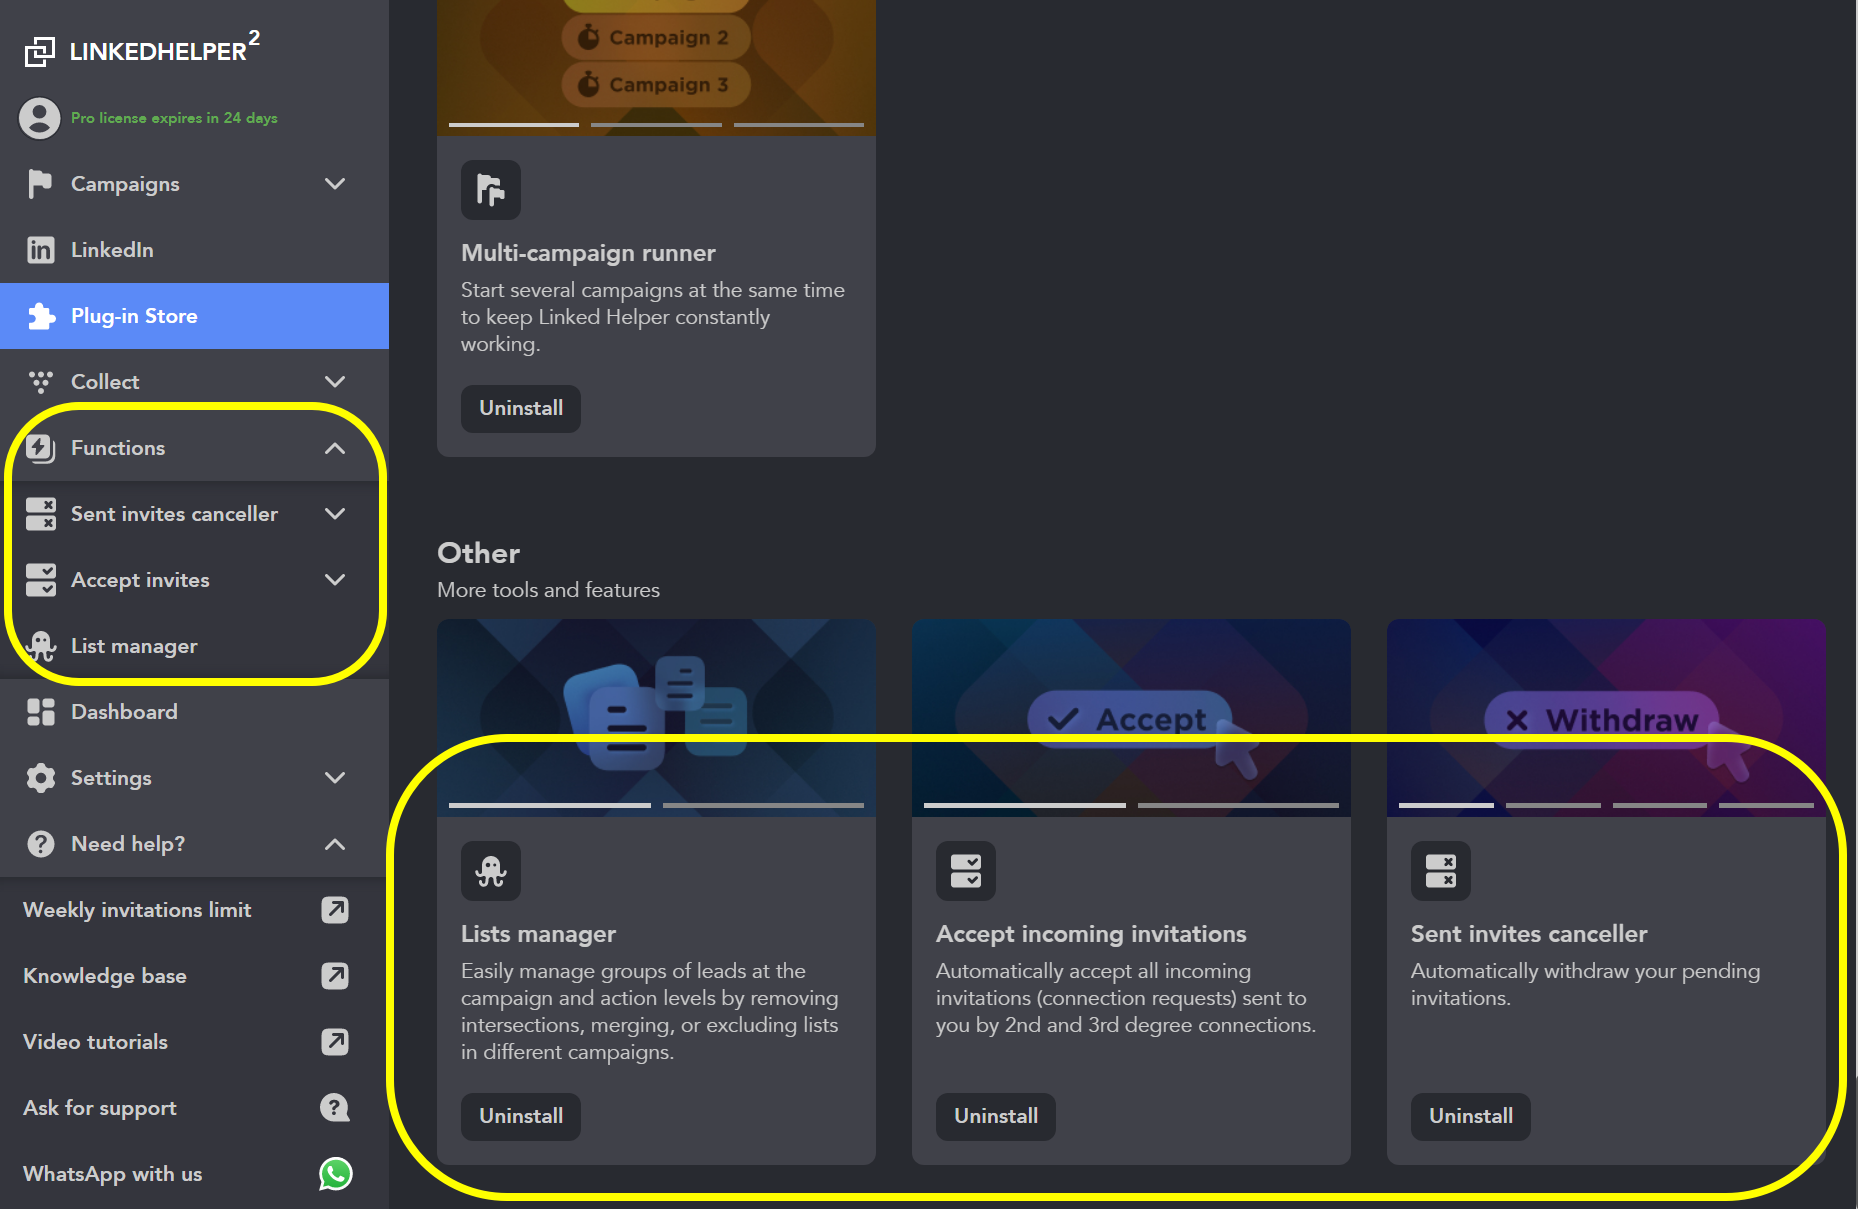Image resolution: width=1858 pixels, height=1209 pixels.
Task: Expand the Settings menu chevron
Action: pos(335,778)
